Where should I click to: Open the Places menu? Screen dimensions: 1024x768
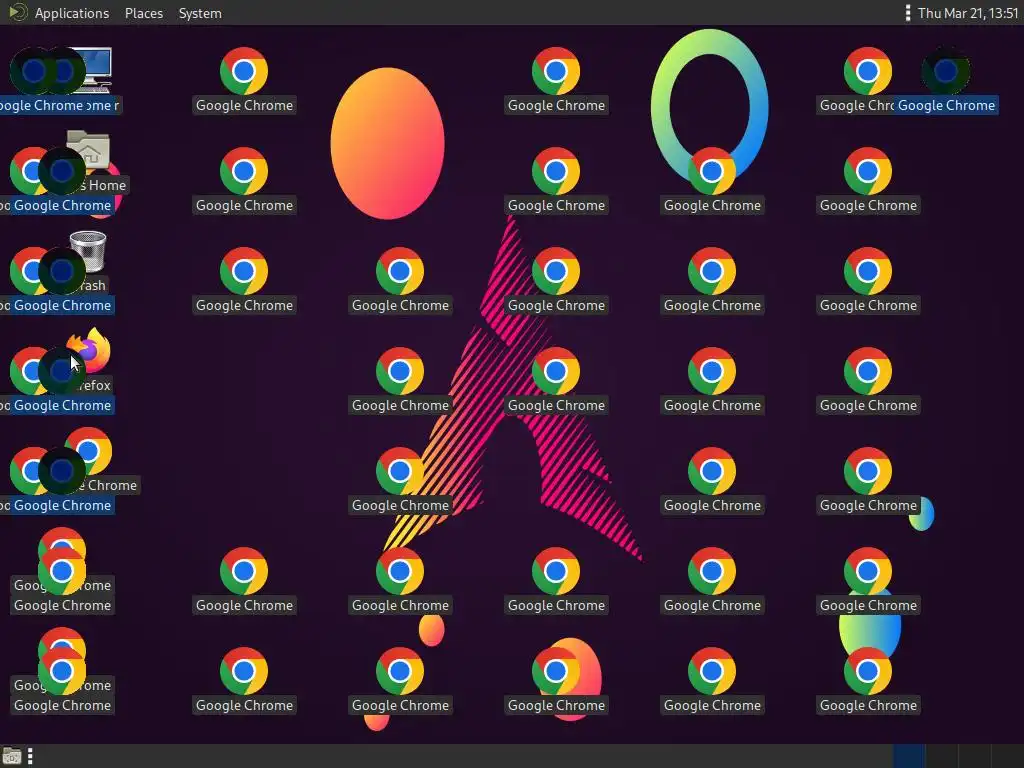click(144, 13)
